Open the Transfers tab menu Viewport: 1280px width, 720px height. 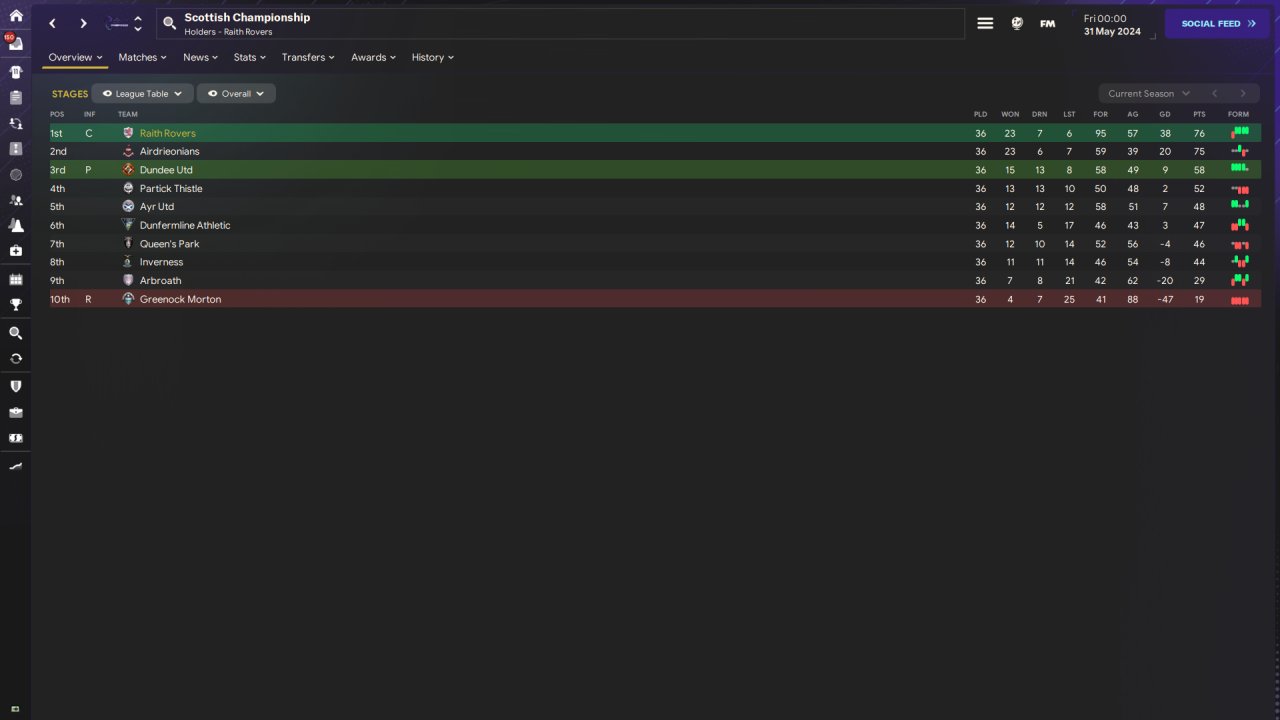[x=308, y=57]
